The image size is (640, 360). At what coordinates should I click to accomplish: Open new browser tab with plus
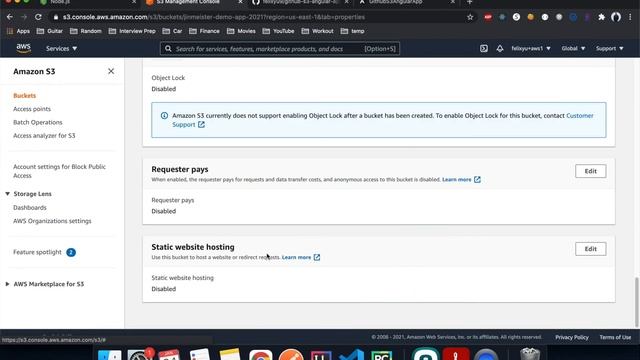pos(469,2)
